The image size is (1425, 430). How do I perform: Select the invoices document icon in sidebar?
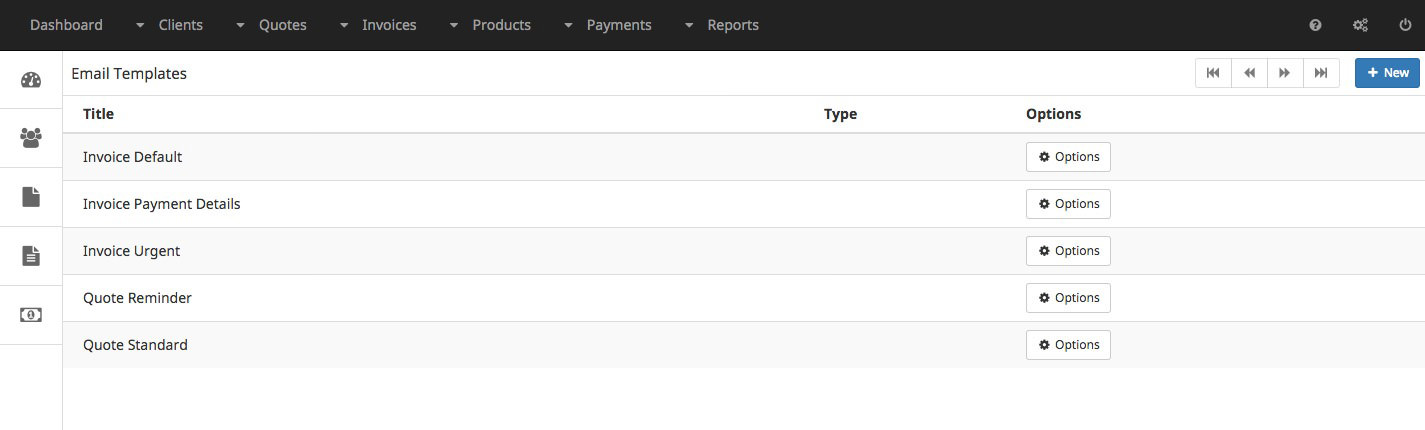[31, 256]
